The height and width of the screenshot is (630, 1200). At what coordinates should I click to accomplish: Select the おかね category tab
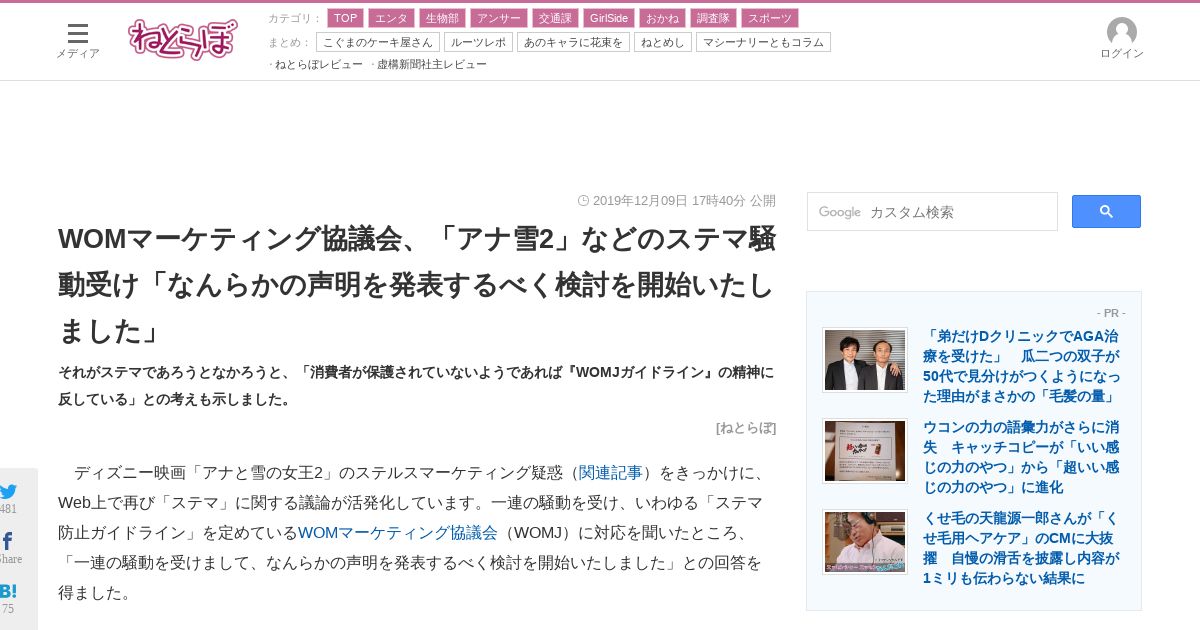point(662,18)
